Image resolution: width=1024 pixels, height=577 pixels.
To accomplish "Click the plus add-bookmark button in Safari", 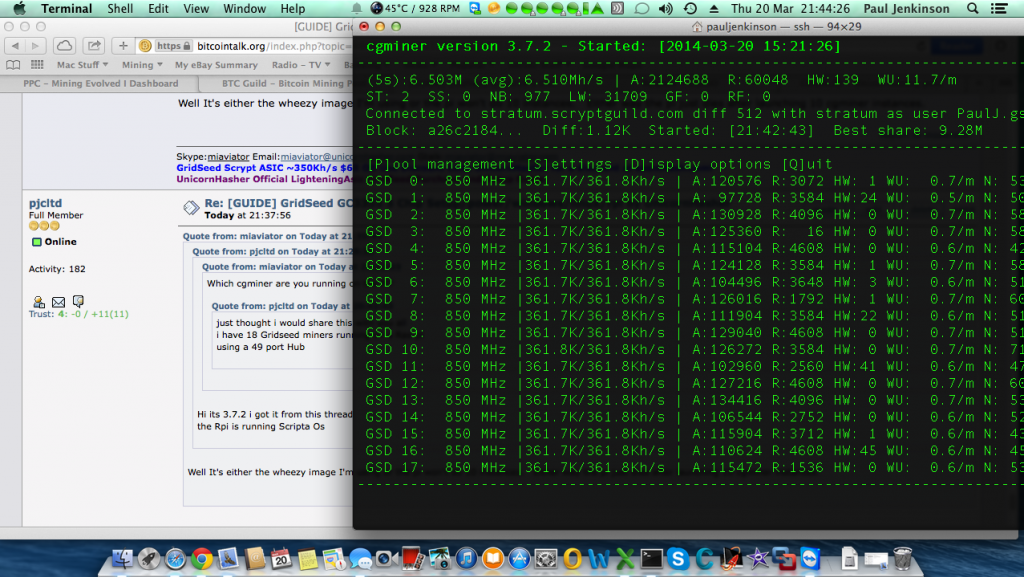I will click(123, 46).
